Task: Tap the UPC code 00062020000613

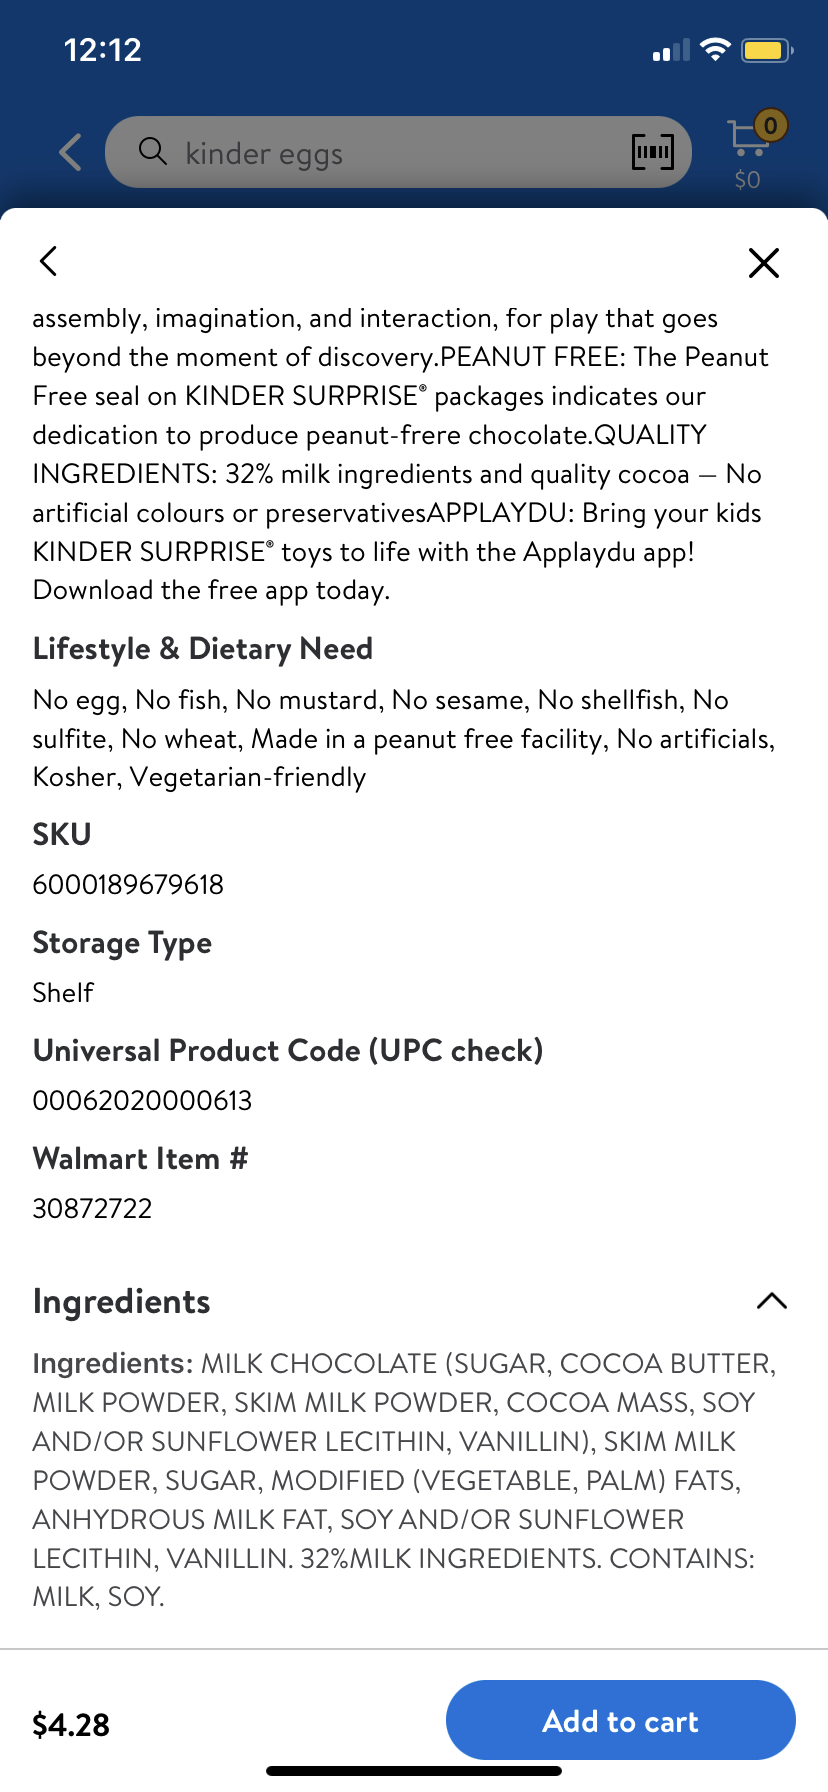Action: click(143, 1100)
